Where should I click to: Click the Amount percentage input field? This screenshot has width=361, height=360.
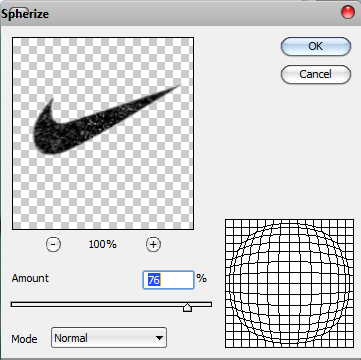tap(168, 280)
